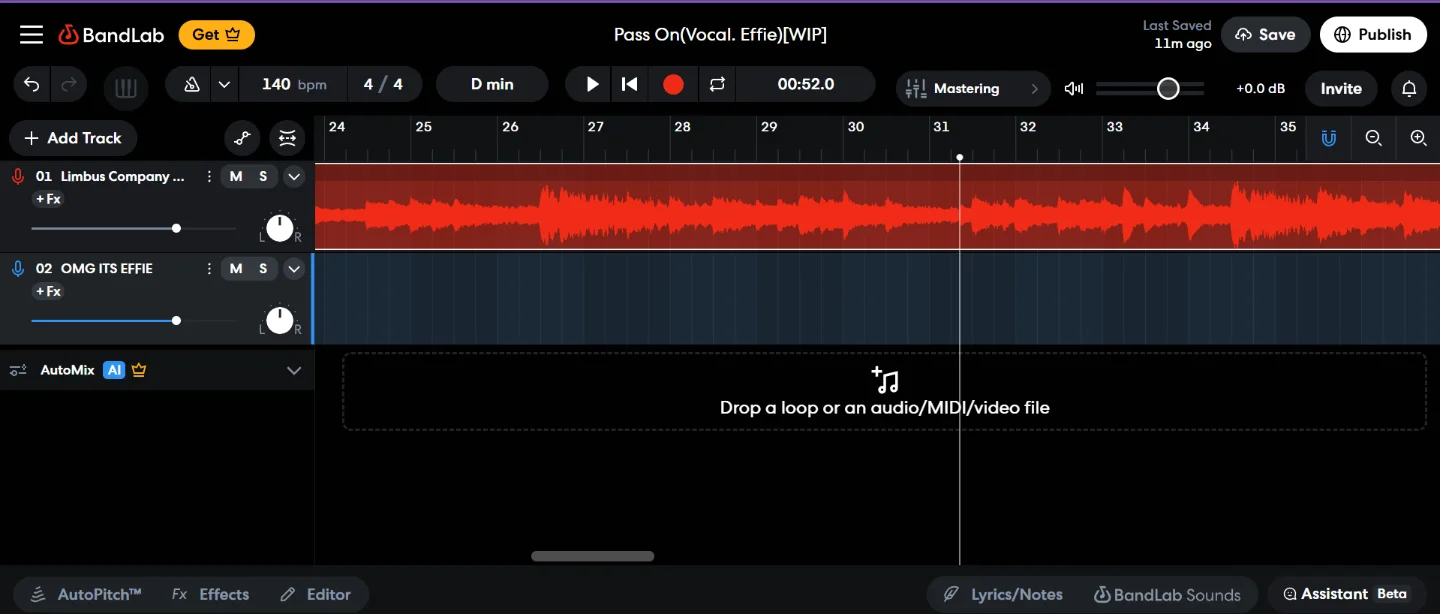The height and width of the screenshot is (614, 1440).
Task: Open the notifications bell
Action: [x=1409, y=88]
